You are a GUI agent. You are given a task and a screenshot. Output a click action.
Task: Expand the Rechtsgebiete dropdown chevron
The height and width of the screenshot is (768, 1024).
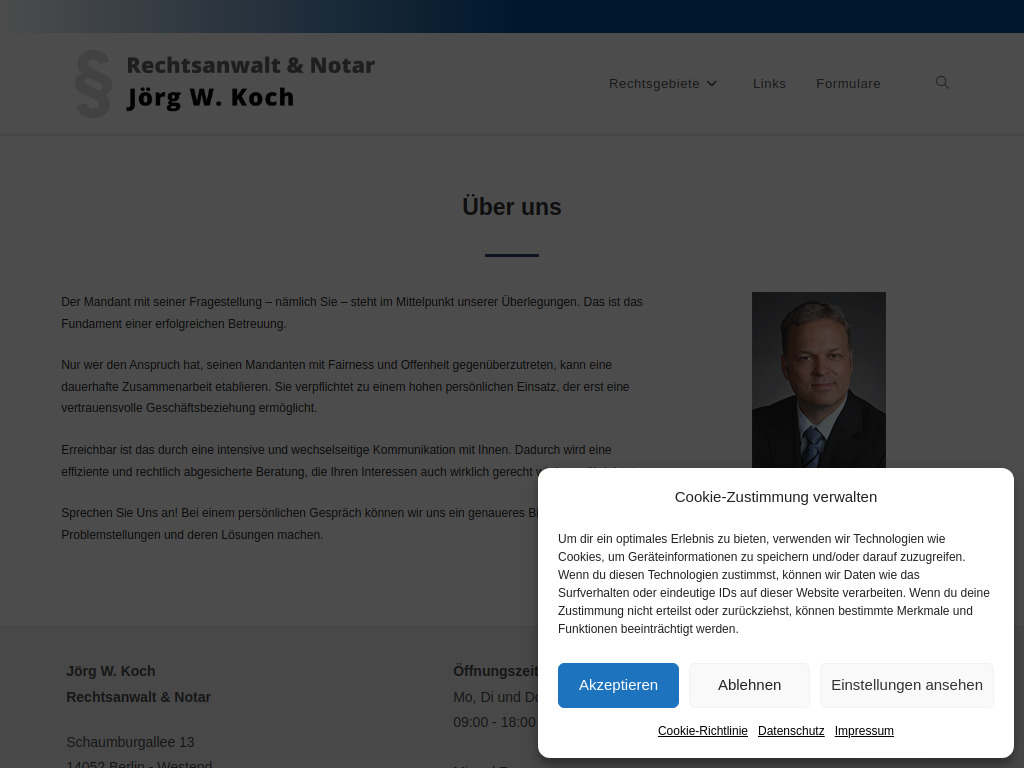tap(712, 84)
